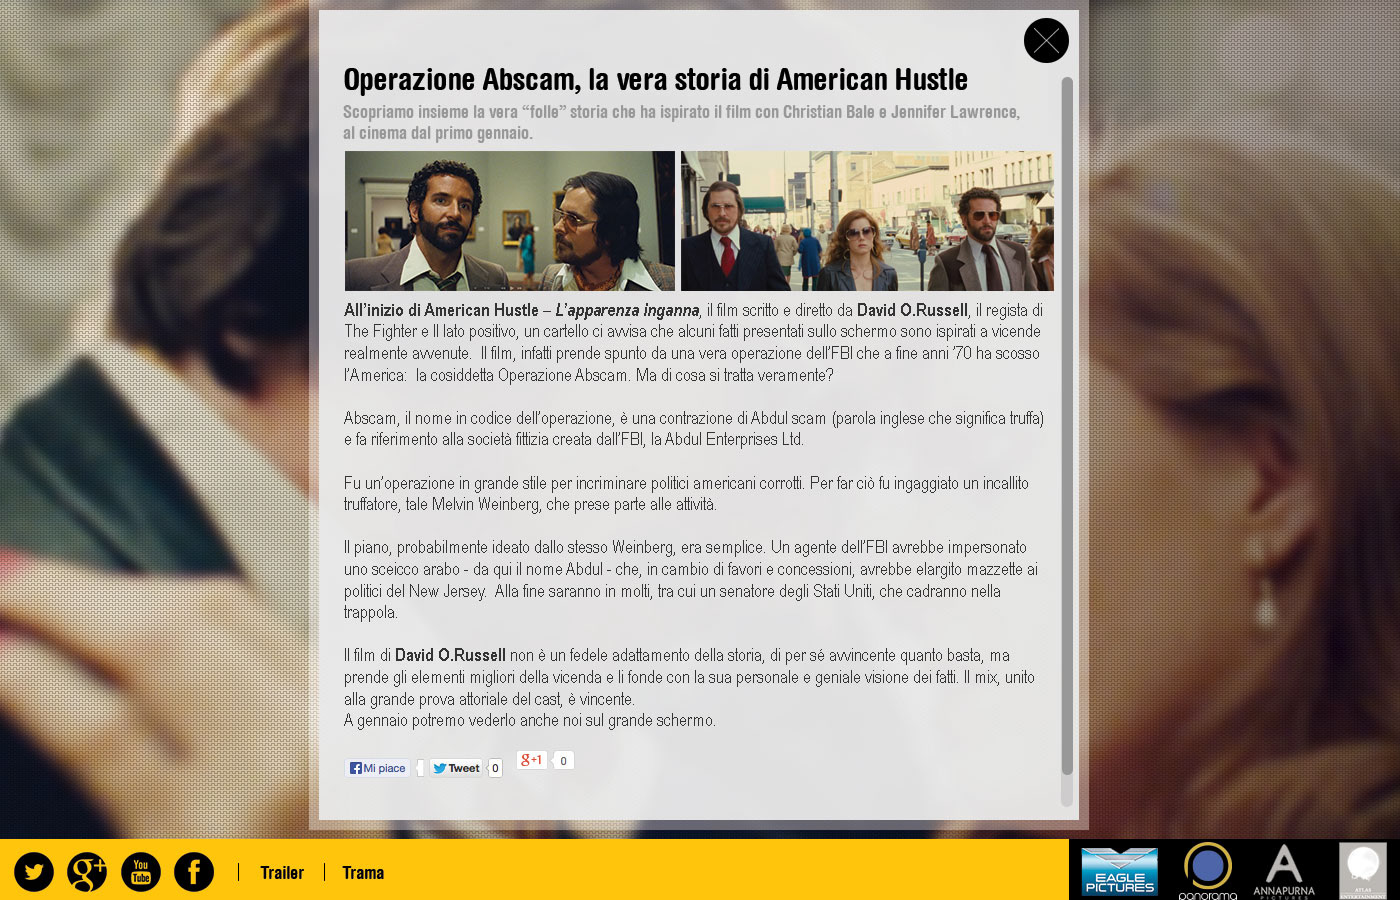The height and width of the screenshot is (900, 1400).
Task: Open the Trama section
Action: (363, 873)
